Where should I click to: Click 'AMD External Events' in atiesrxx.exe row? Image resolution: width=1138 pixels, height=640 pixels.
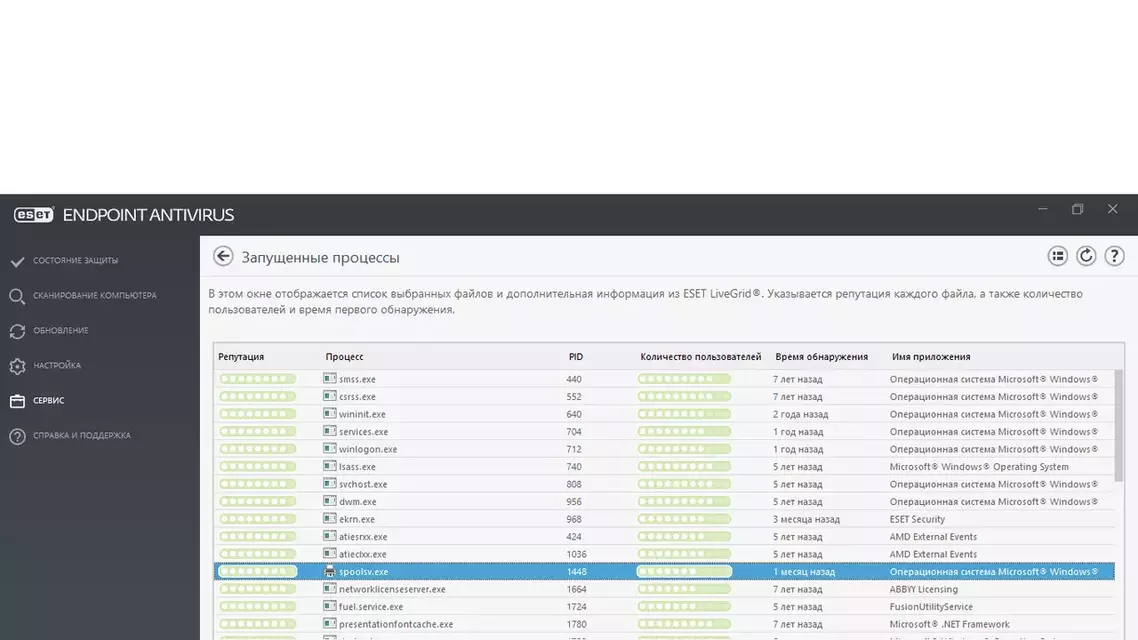(933, 536)
